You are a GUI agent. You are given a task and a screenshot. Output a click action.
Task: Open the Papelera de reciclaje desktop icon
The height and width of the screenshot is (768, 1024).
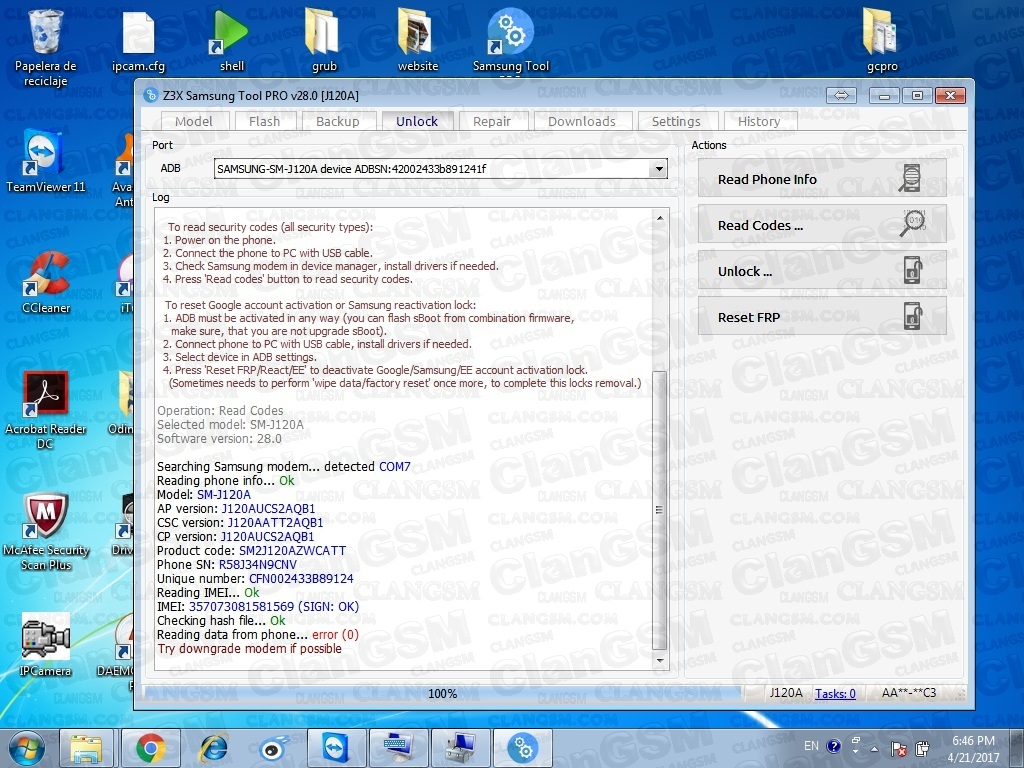45,47
